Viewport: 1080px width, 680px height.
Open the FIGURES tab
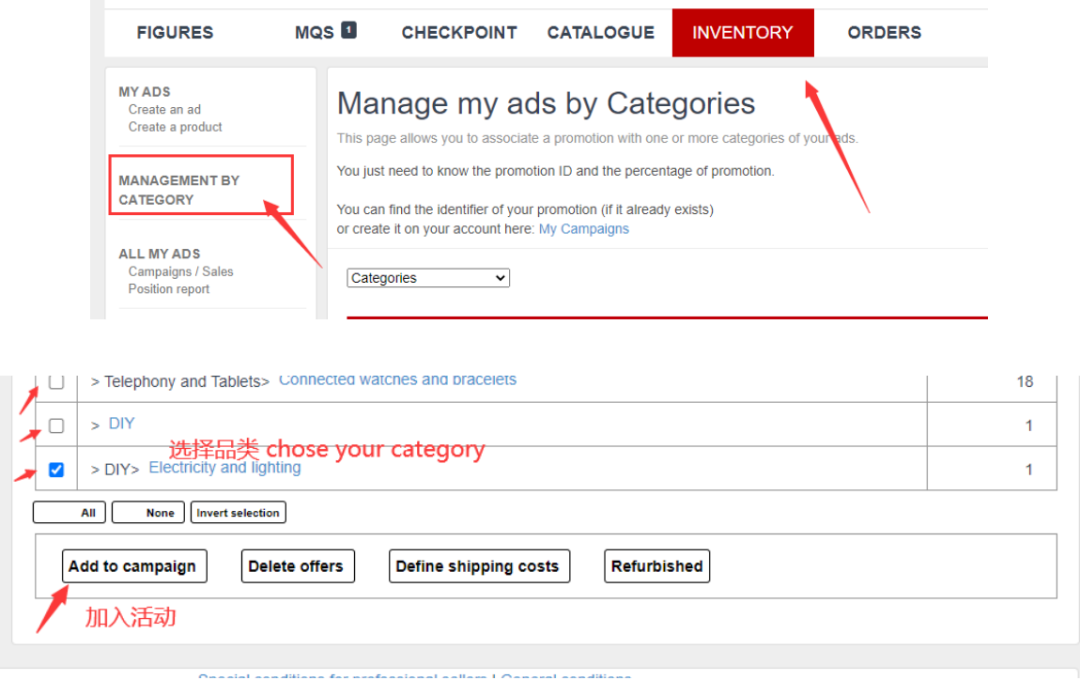coord(175,32)
